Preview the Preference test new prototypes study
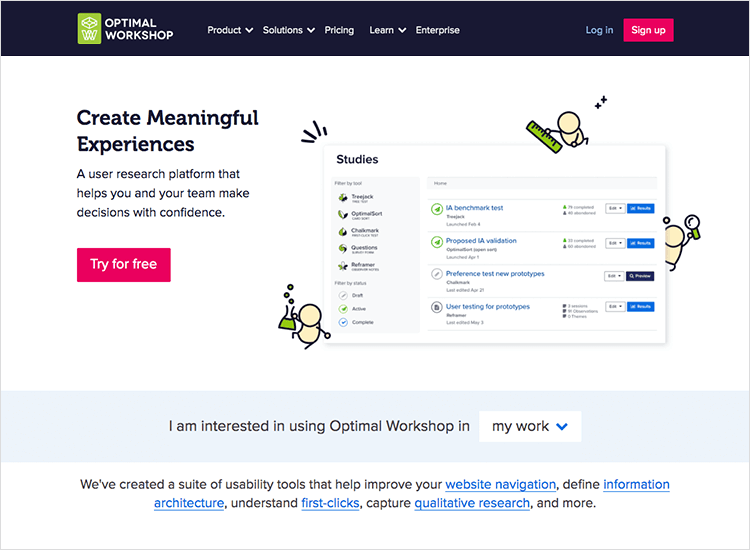Screen dimensions: 750x550 (640, 276)
